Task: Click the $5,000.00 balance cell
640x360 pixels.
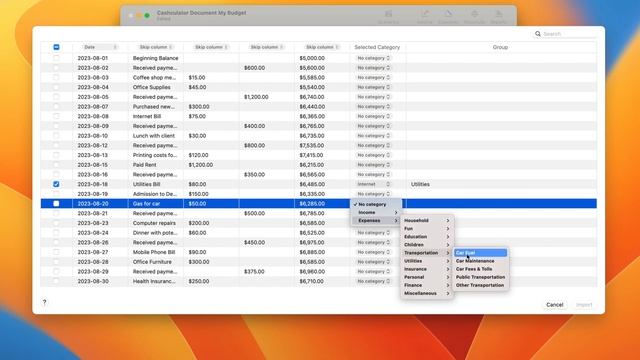Action: coord(312,58)
